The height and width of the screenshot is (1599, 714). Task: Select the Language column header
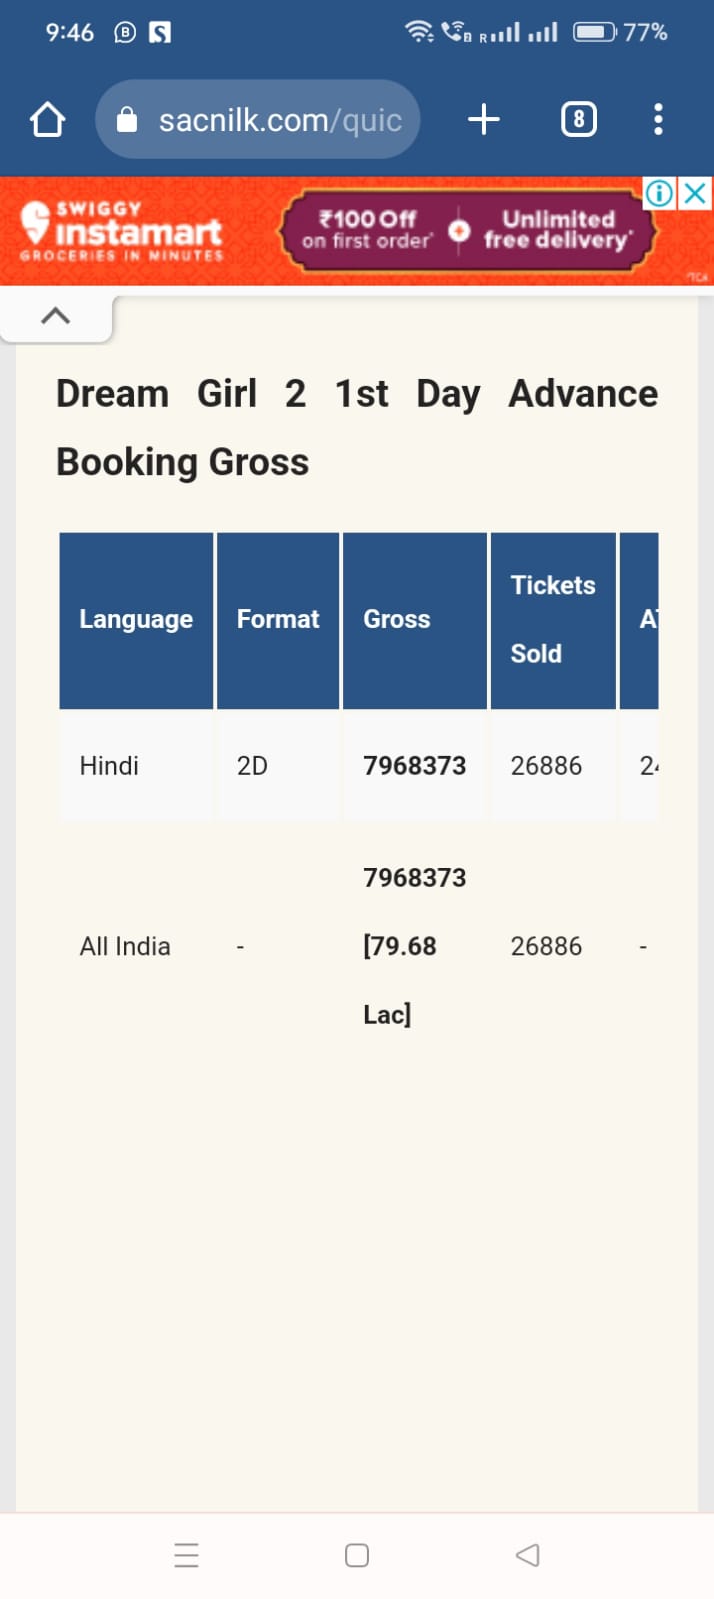(x=136, y=620)
